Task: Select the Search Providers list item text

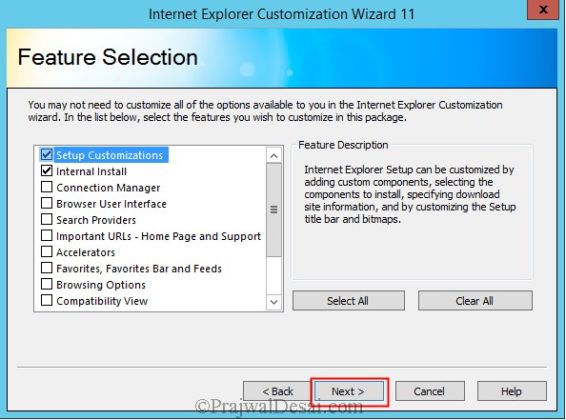Action: pyautogui.click(x=96, y=220)
